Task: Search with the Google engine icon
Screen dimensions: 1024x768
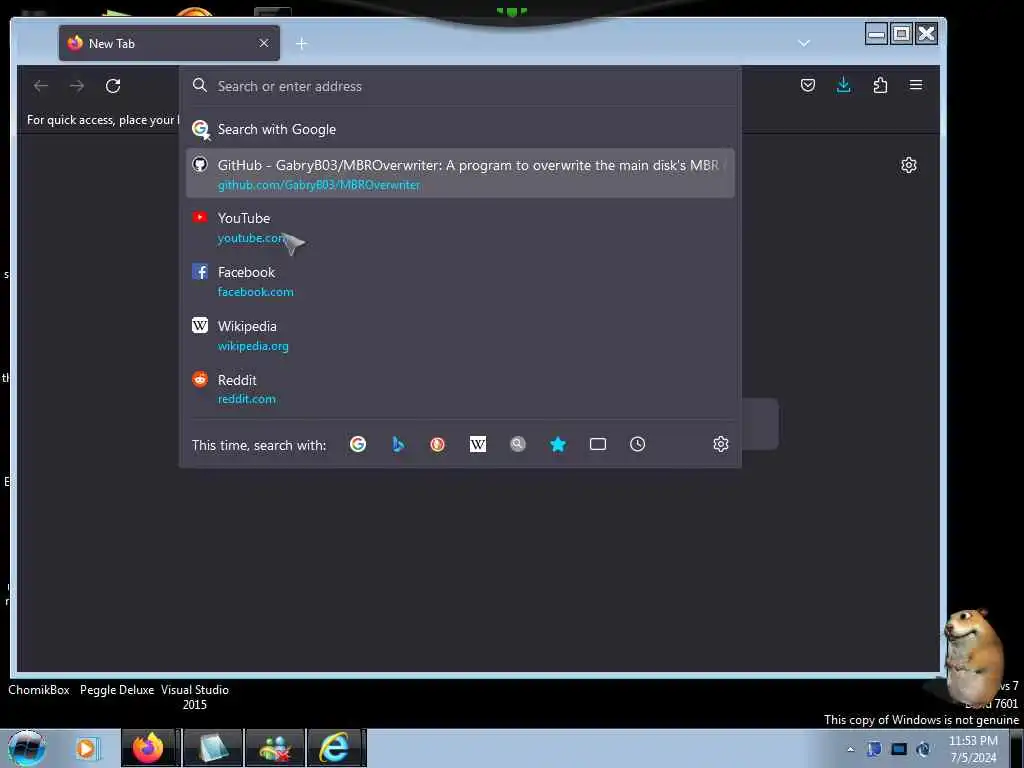Action: coord(358,444)
